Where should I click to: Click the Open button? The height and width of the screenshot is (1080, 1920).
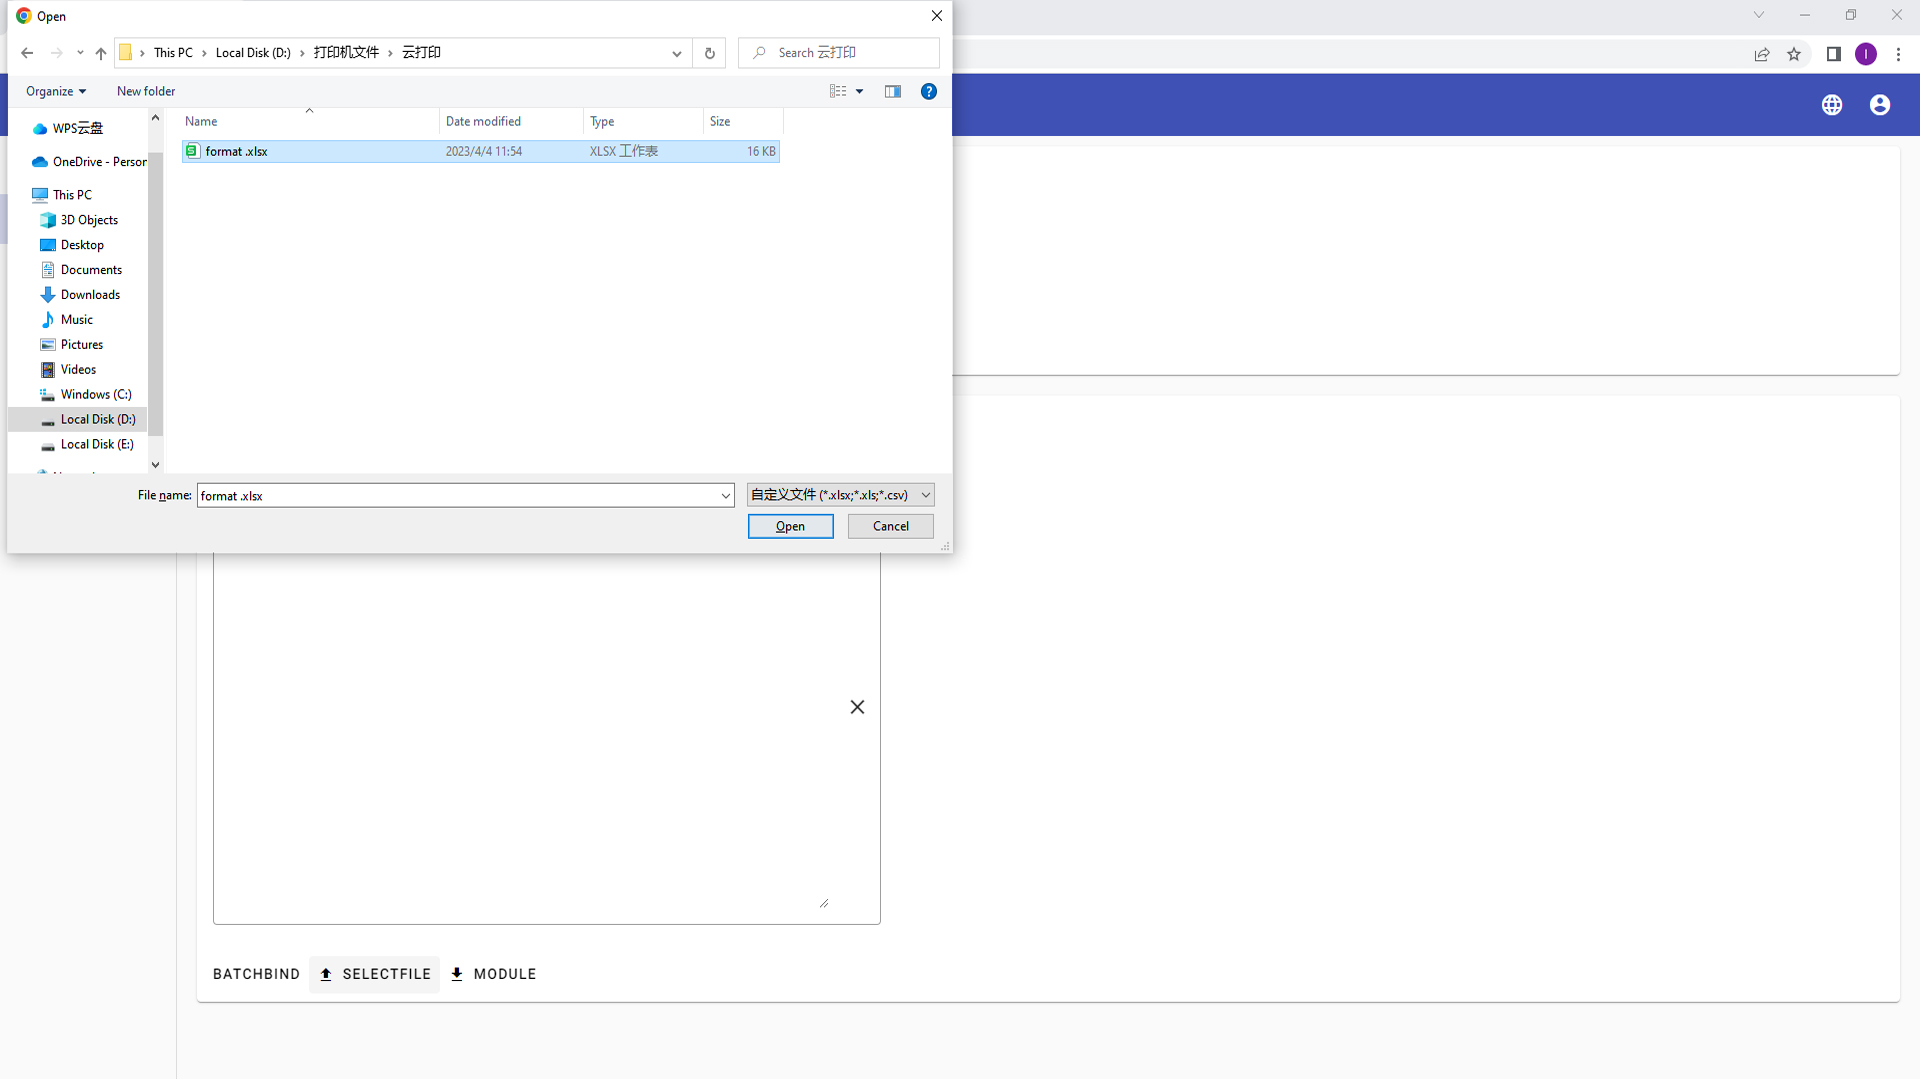pyautogui.click(x=790, y=526)
